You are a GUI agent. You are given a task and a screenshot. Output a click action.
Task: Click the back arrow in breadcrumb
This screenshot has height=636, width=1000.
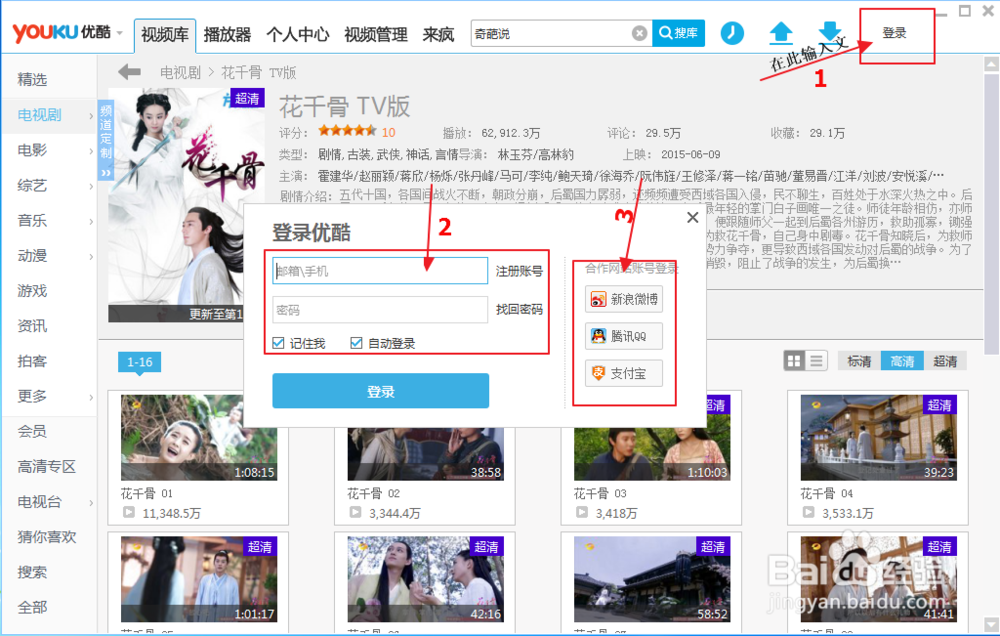coord(129,72)
